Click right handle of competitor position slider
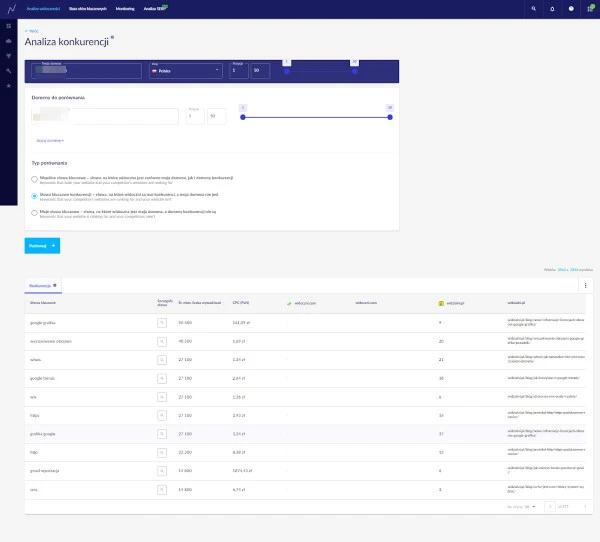600x542 pixels. coord(389,117)
